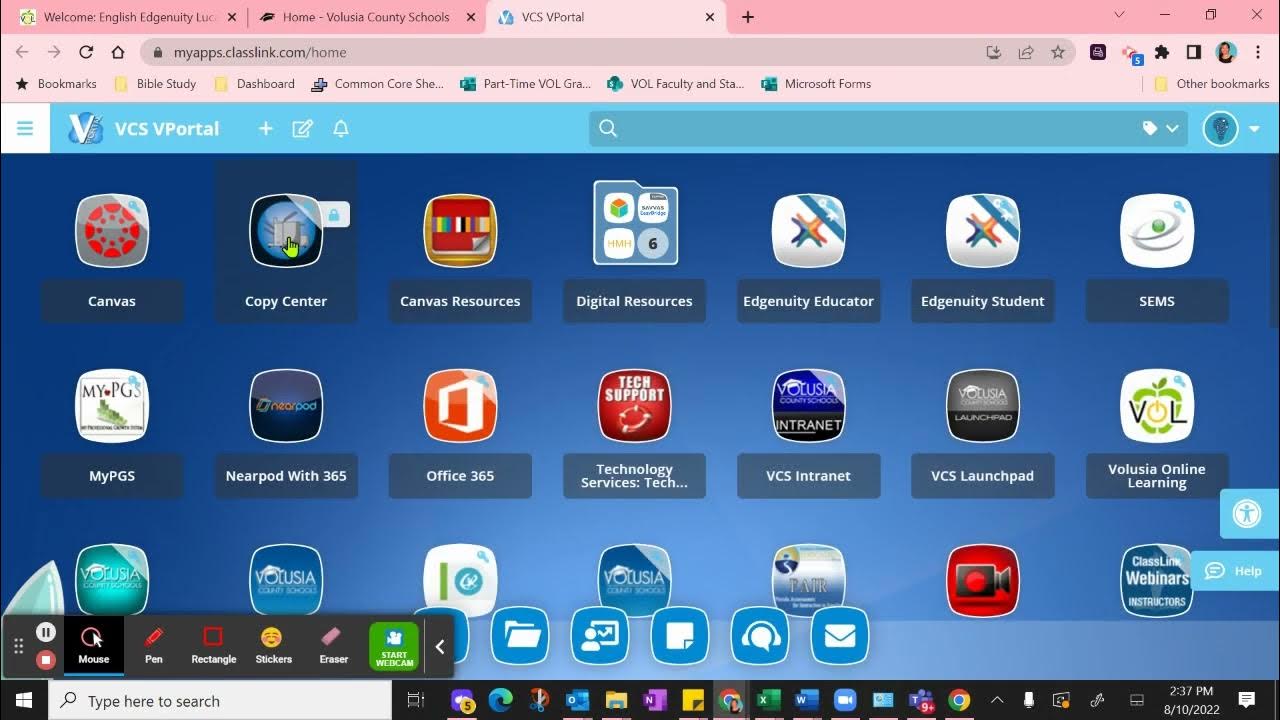Launch the Copy Center app icon
The width and height of the screenshot is (1280, 720).
pyautogui.click(x=286, y=231)
